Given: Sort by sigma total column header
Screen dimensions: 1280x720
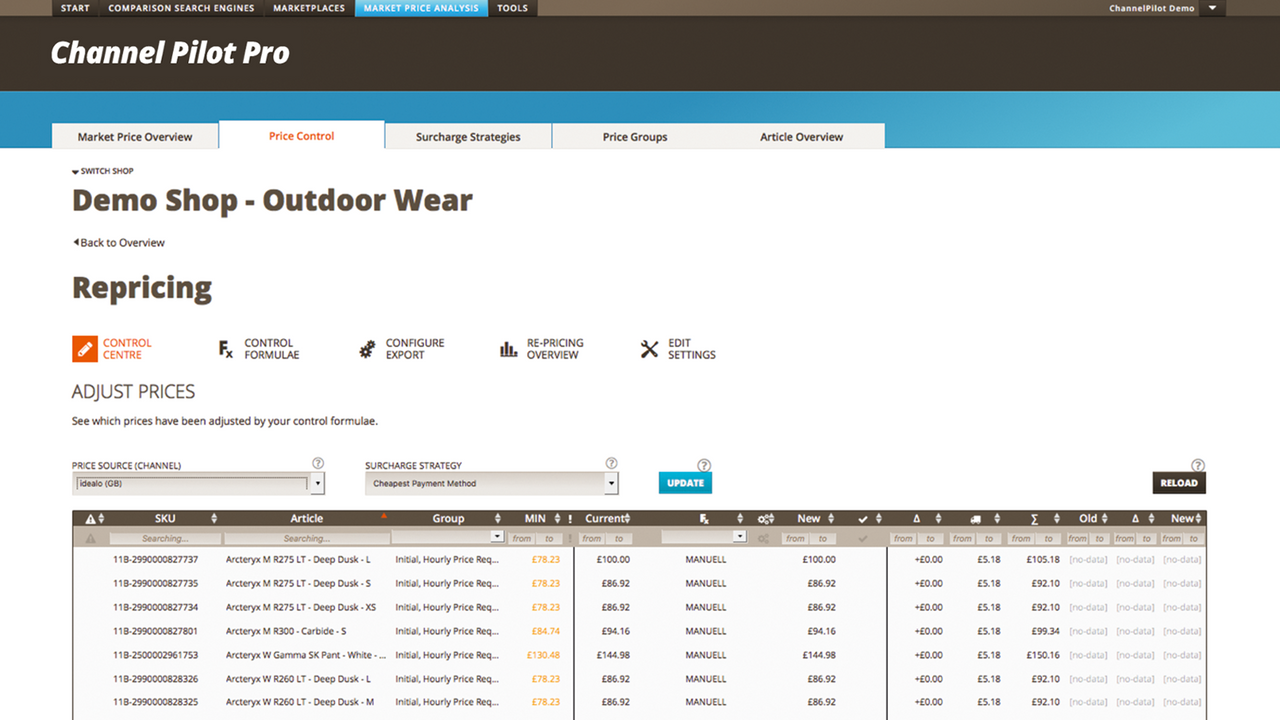Looking at the screenshot, I should point(1034,519).
